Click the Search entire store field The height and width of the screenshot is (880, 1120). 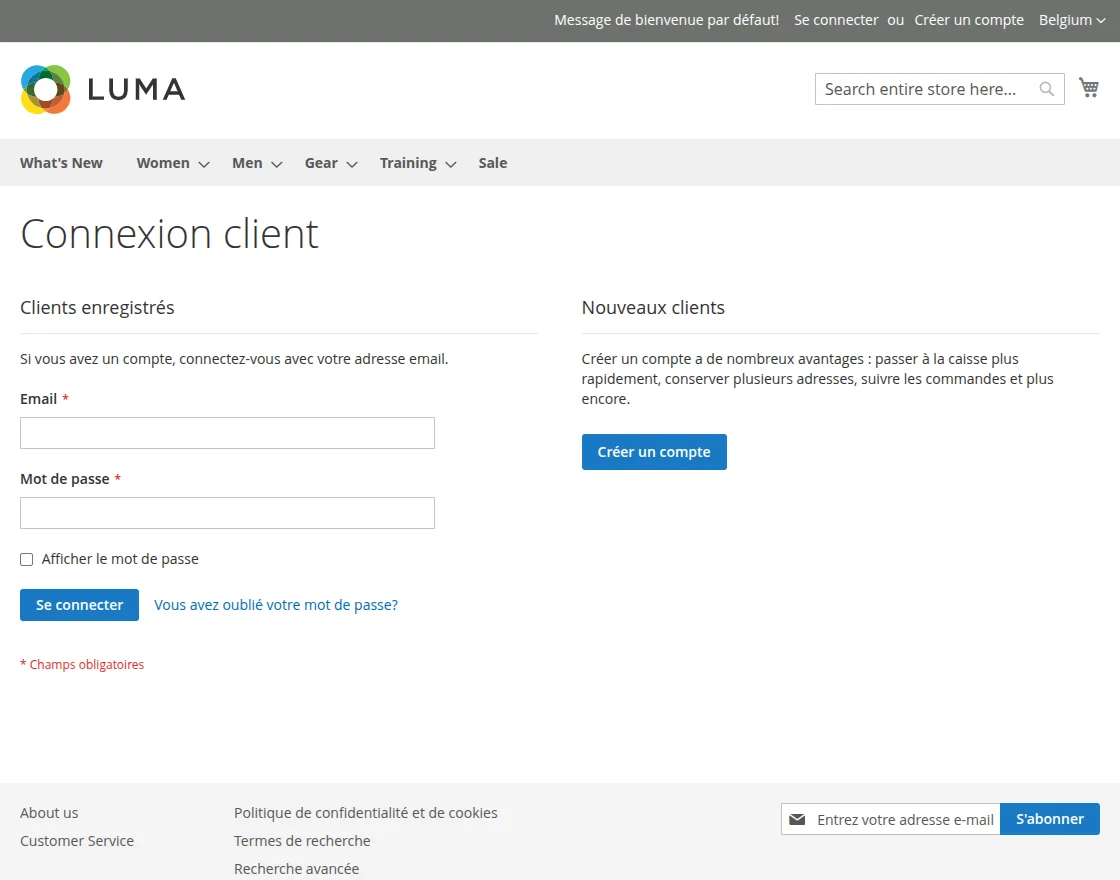[x=920, y=89]
